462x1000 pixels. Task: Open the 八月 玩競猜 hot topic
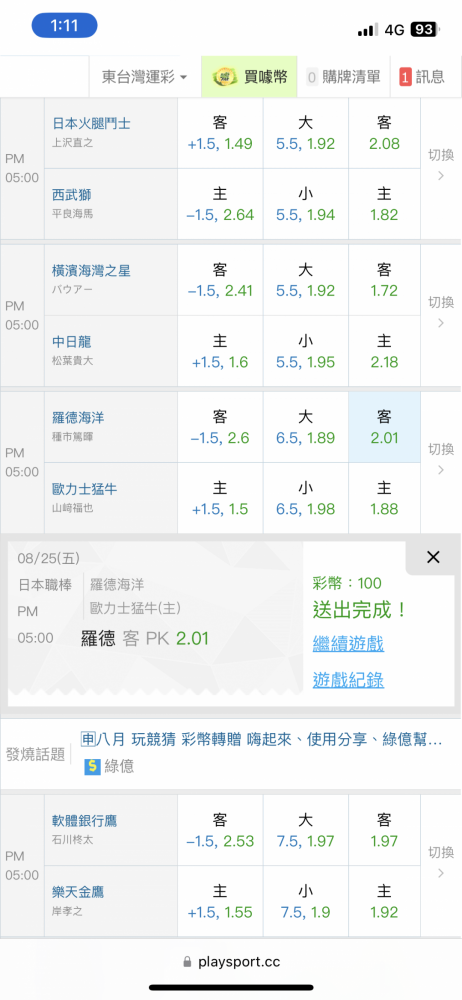pos(262,740)
